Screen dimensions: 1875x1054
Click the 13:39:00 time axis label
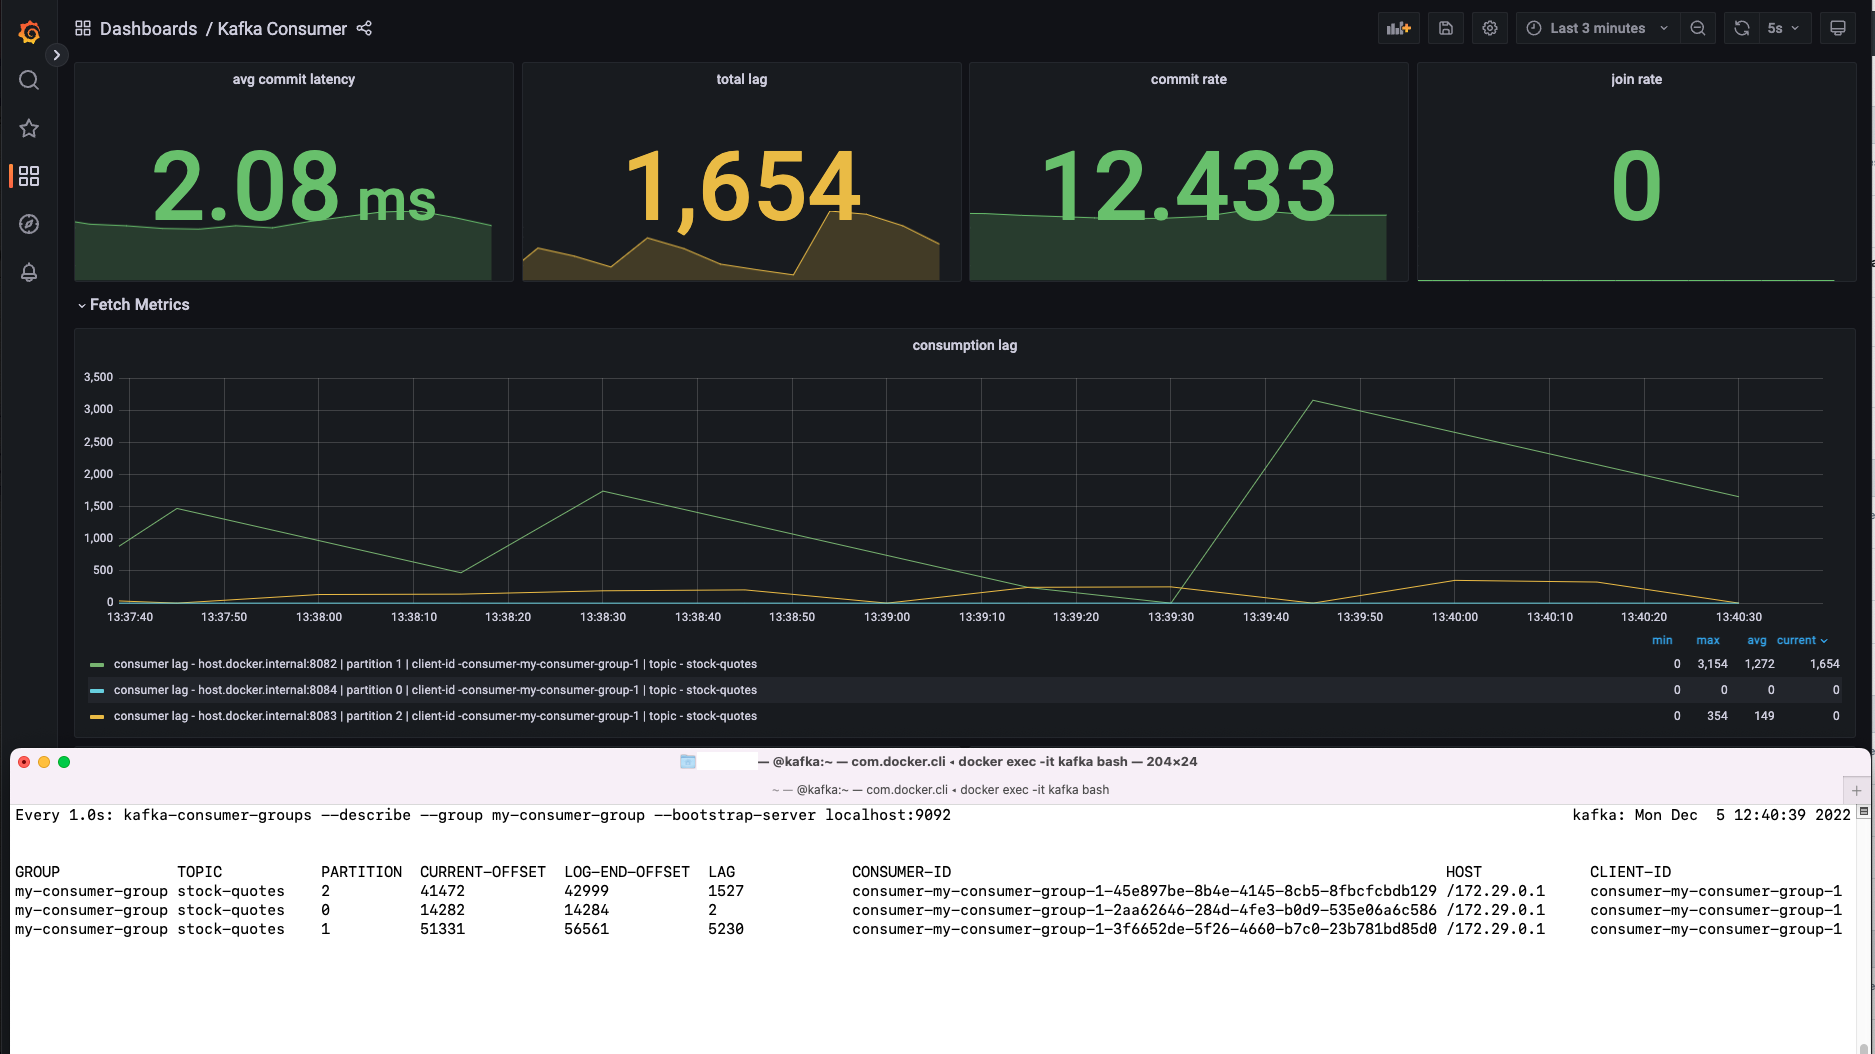(x=887, y=617)
